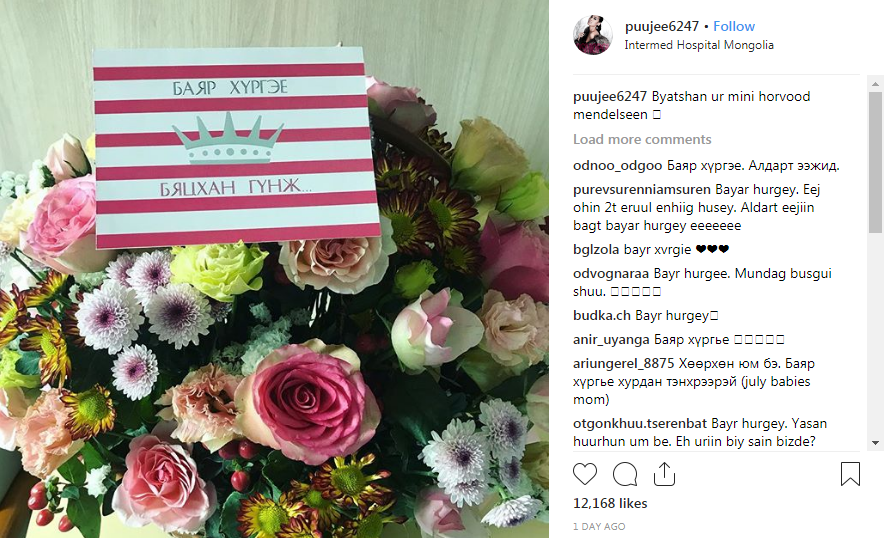The height and width of the screenshot is (538, 884).
Task: Save the post with the bookmark icon
Action: (850, 474)
